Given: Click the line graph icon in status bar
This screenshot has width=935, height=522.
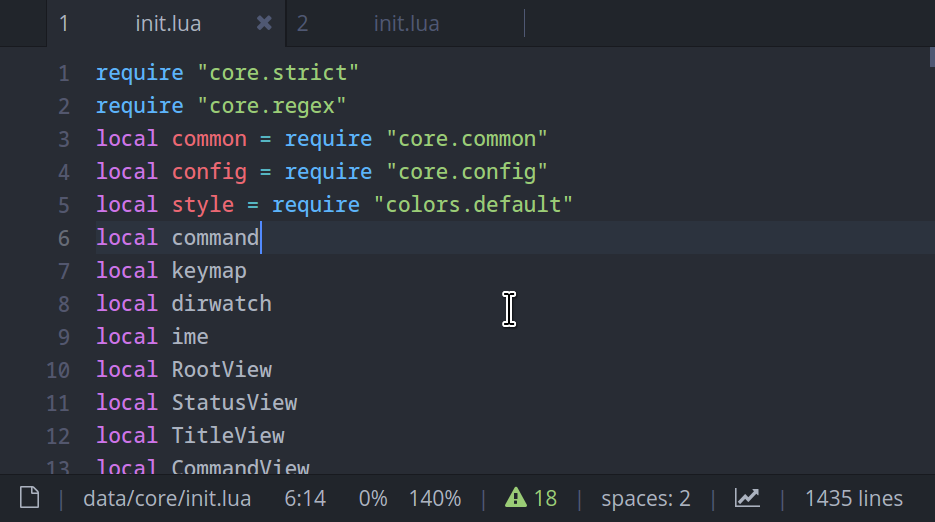Looking at the screenshot, I should click(x=747, y=498).
